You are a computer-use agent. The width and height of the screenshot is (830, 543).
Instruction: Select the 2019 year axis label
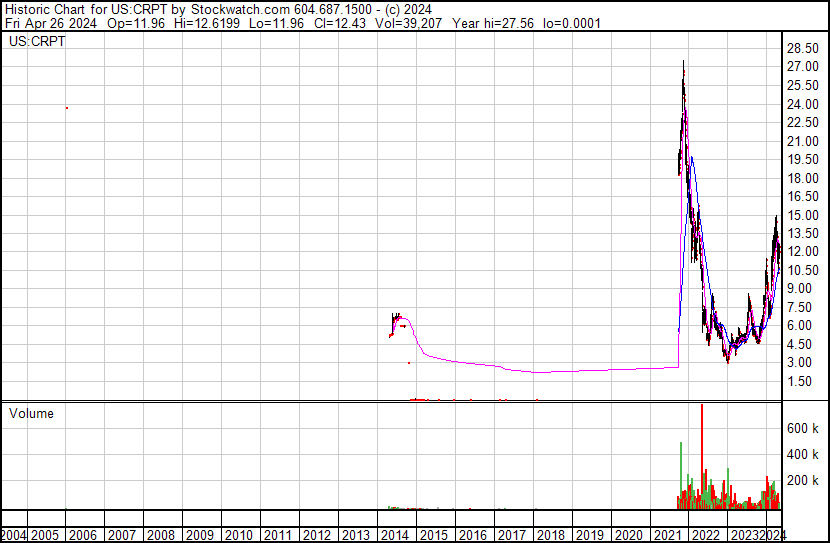point(590,535)
